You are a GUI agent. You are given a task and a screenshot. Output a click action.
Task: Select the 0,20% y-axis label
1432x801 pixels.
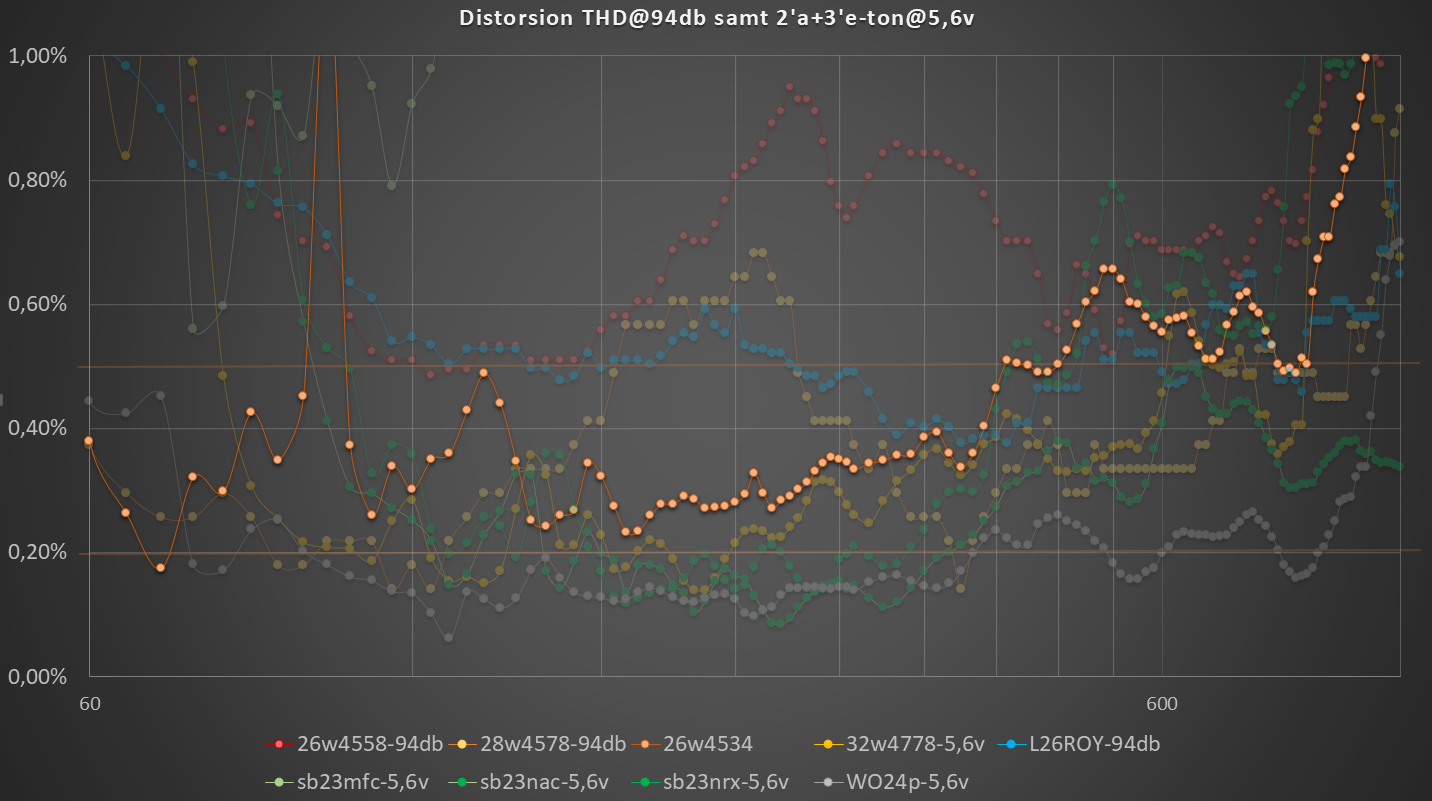coord(37,552)
